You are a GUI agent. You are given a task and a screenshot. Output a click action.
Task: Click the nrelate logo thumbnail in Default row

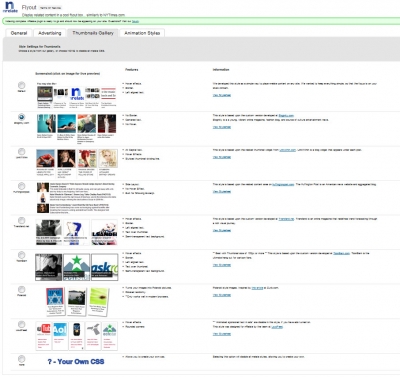[x=77, y=94]
